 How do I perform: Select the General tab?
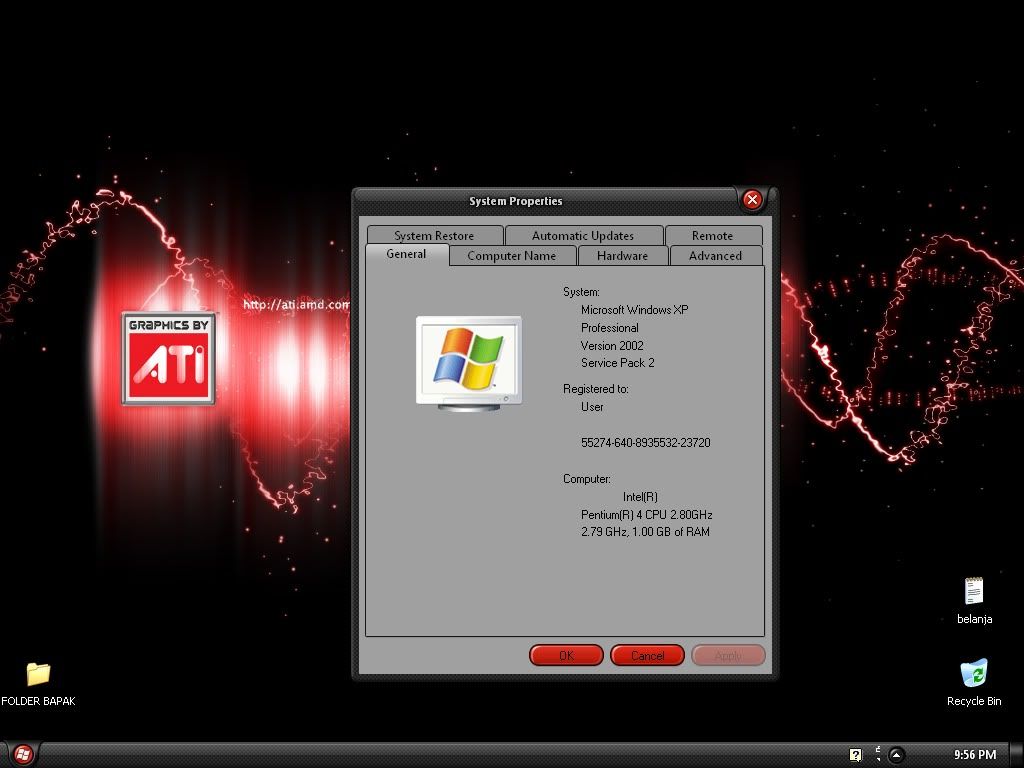(406, 254)
